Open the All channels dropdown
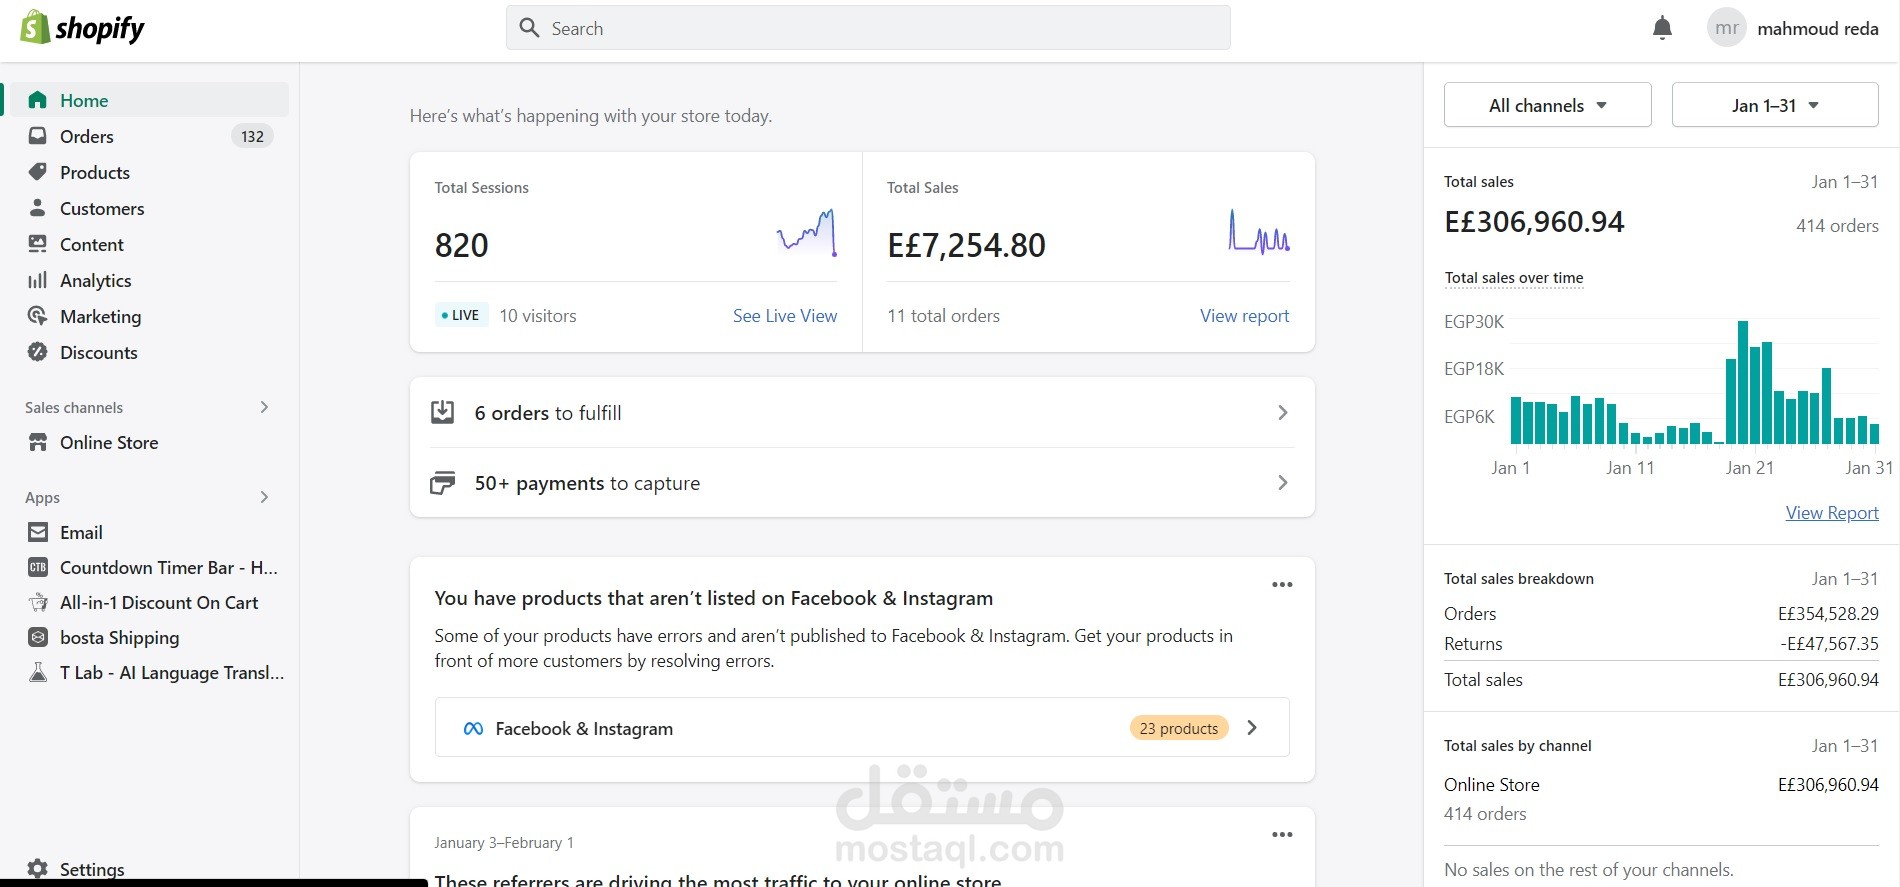Viewport: 1900px width, 887px height. [1547, 105]
